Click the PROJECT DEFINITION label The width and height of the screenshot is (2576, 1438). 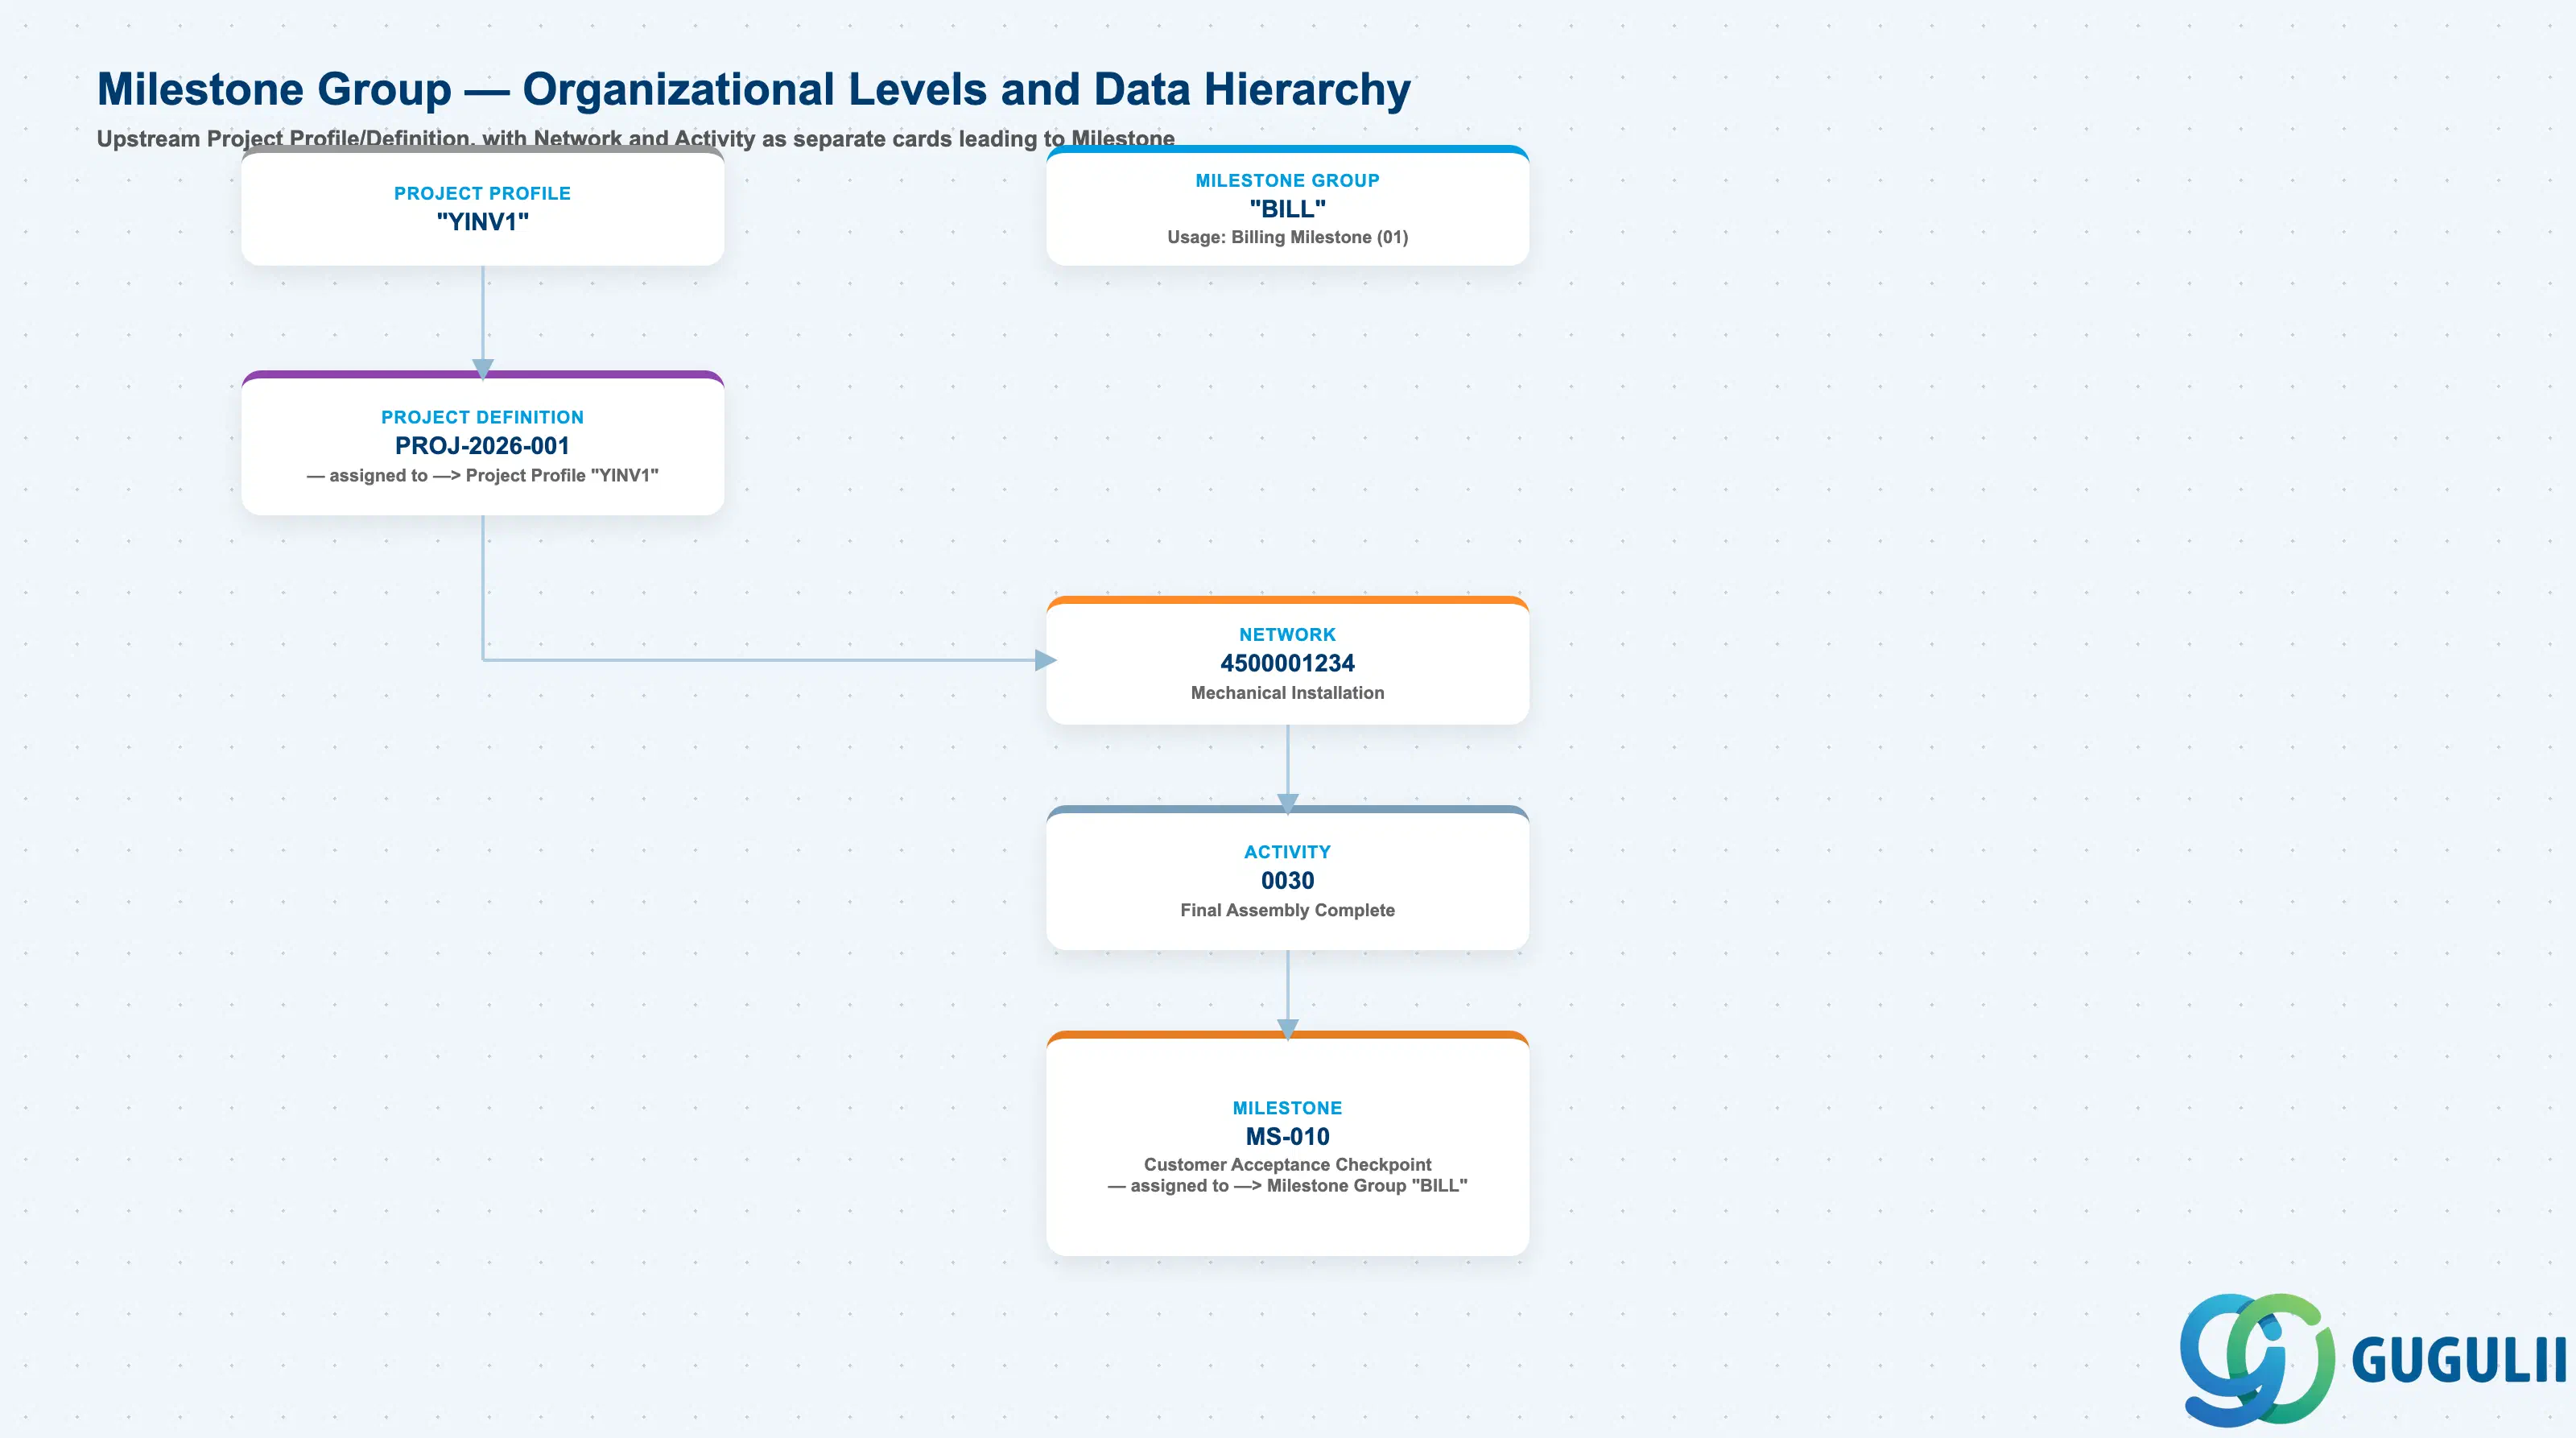(482, 418)
